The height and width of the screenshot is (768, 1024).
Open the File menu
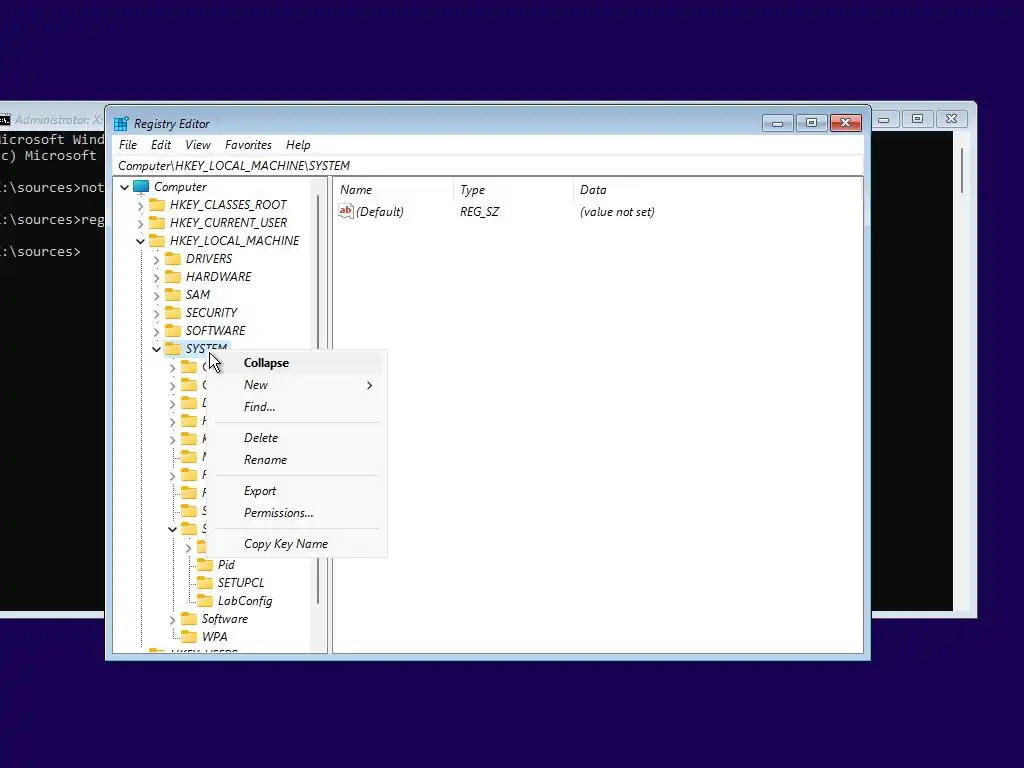pos(128,145)
